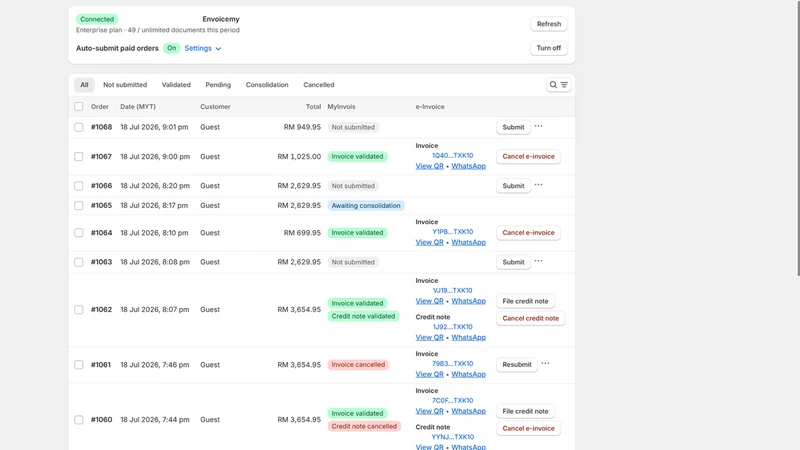Open order #1065 row

point(321,206)
